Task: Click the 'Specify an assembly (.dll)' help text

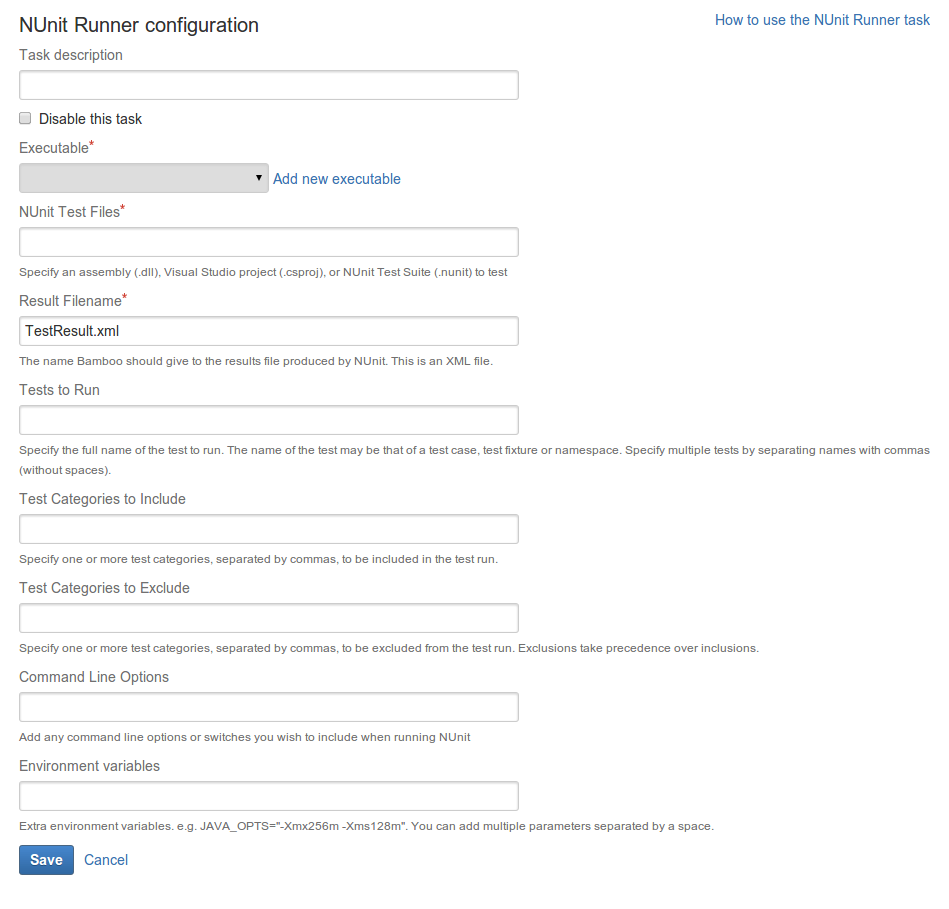Action: (x=263, y=272)
